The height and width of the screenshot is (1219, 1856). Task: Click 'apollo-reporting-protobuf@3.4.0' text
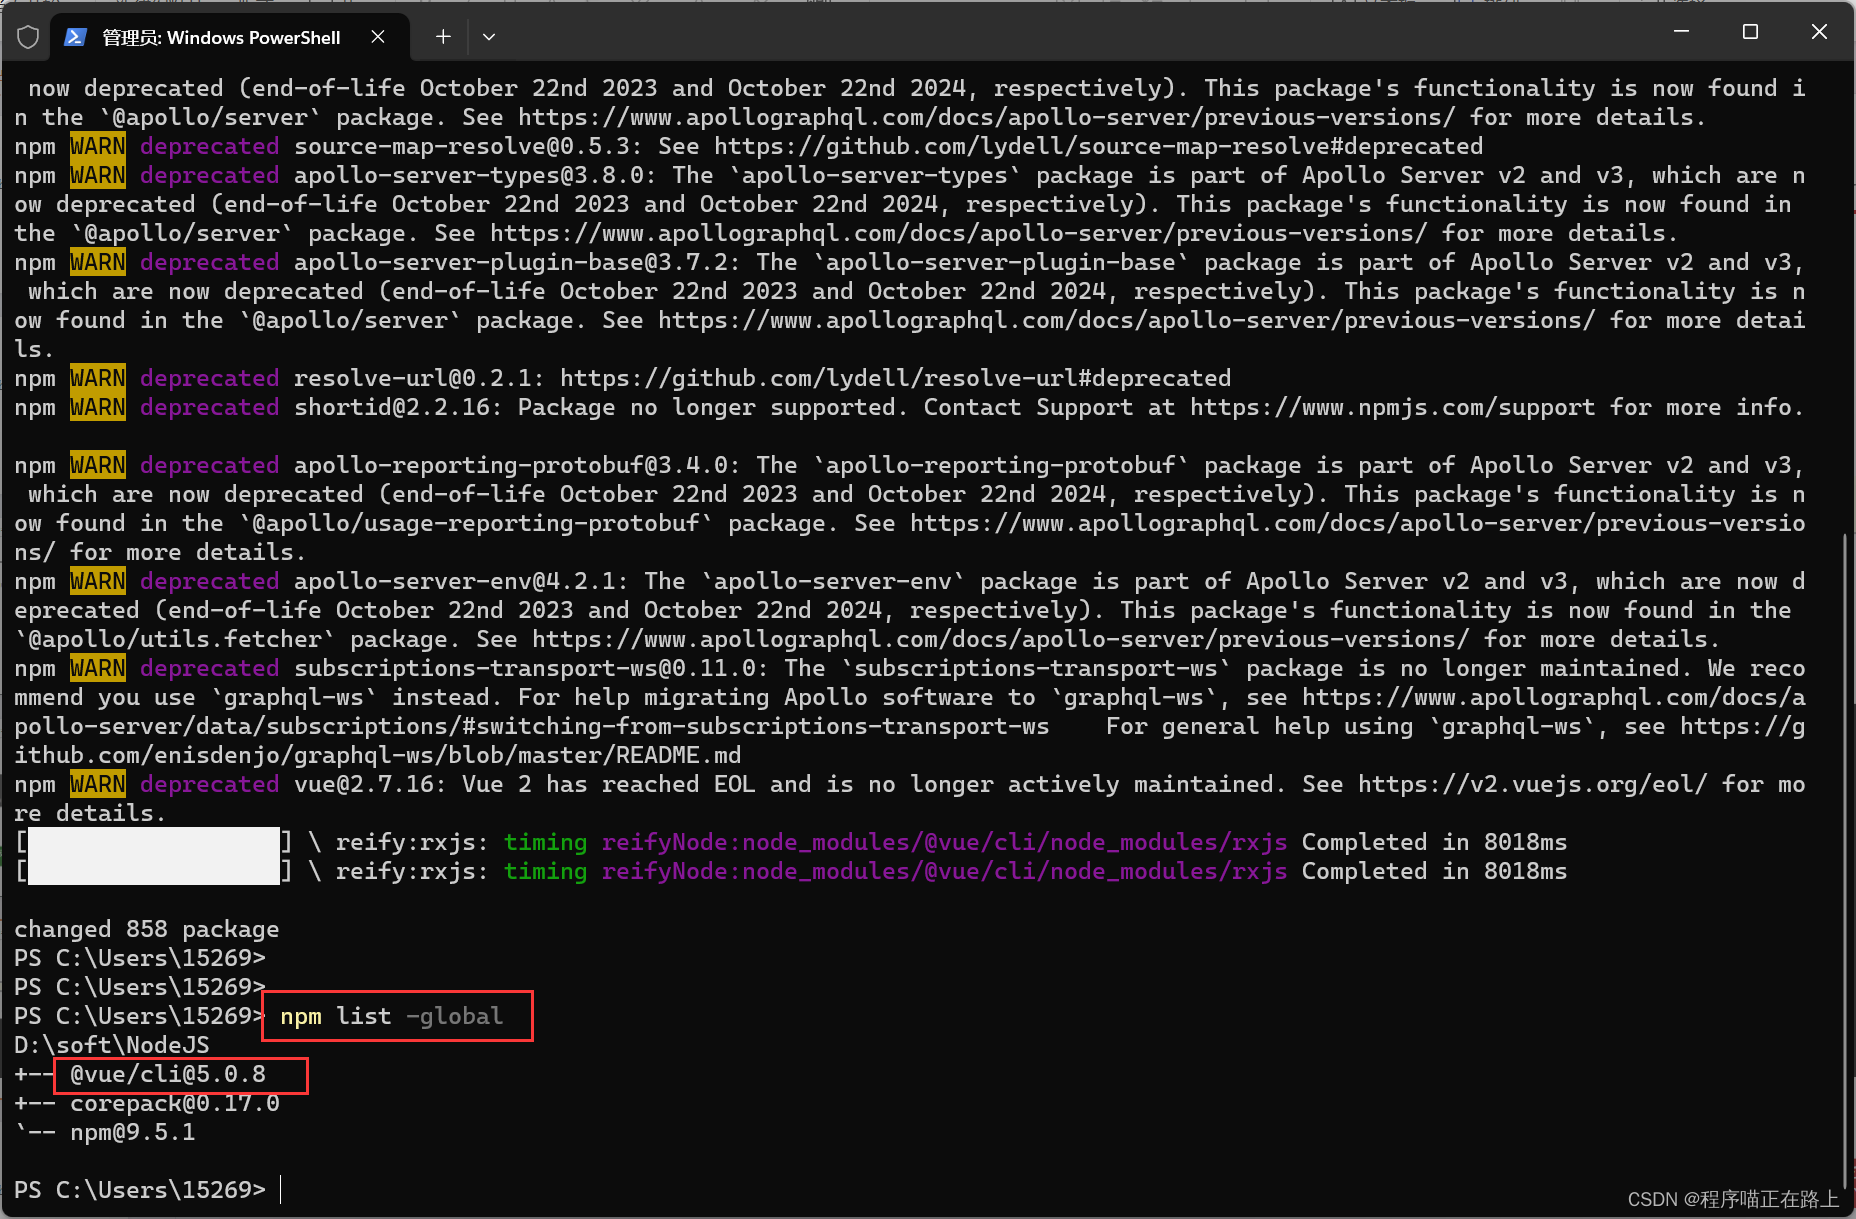click(x=511, y=465)
